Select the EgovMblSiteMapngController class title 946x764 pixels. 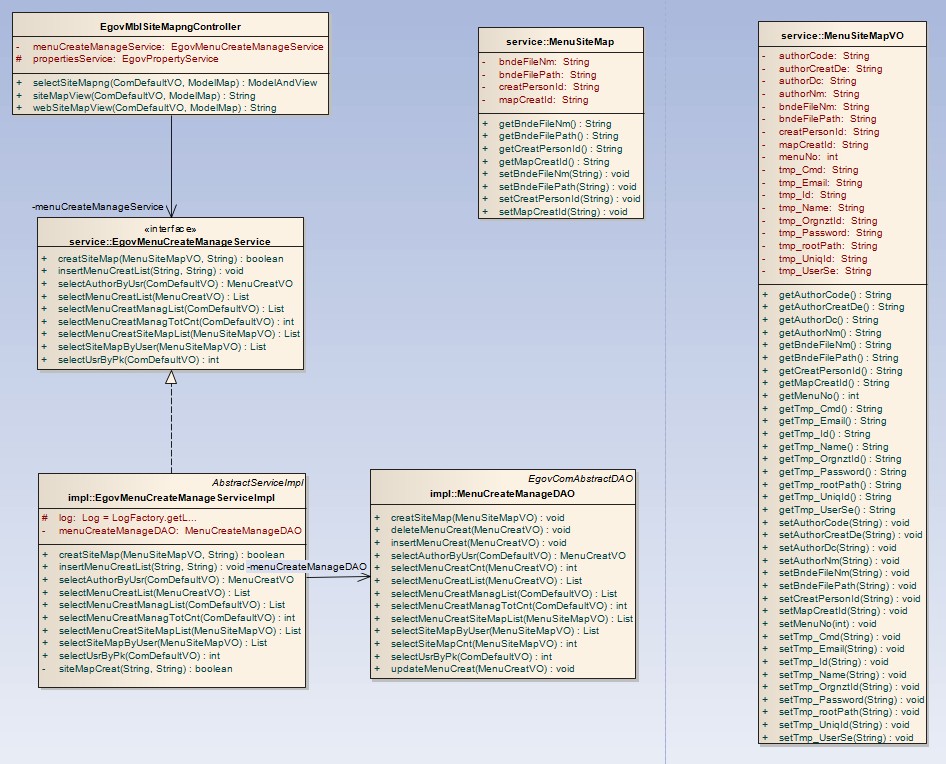click(171, 27)
